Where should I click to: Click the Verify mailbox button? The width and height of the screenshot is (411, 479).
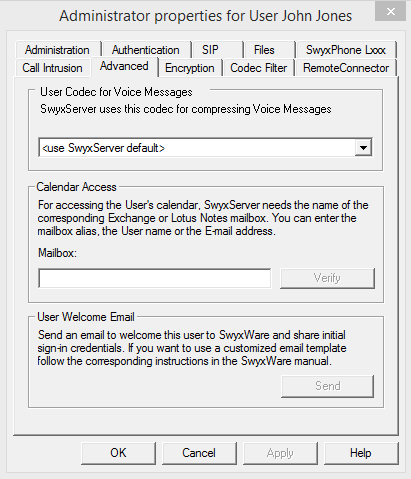(327, 278)
